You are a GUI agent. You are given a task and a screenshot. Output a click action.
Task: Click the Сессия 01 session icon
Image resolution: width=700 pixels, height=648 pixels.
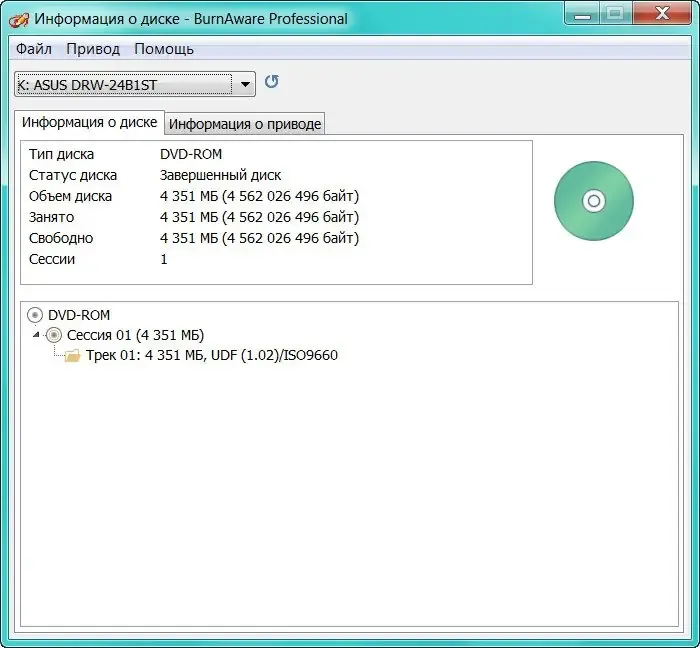(x=54, y=335)
